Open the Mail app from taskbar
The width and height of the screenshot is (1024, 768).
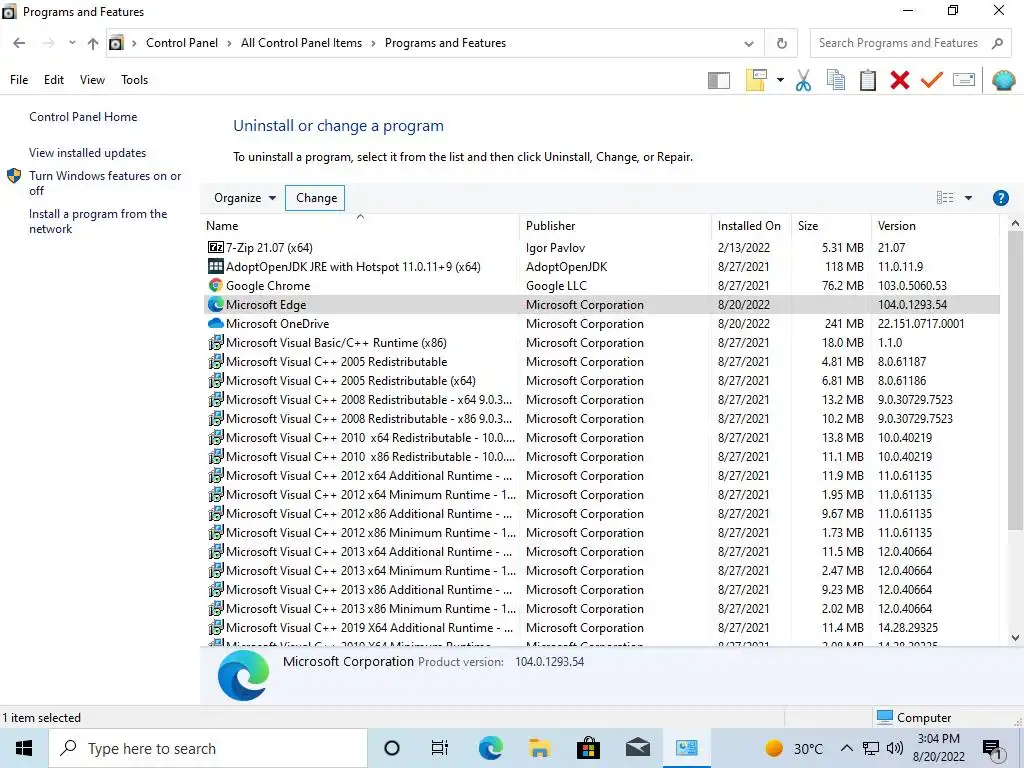pyautogui.click(x=637, y=748)
